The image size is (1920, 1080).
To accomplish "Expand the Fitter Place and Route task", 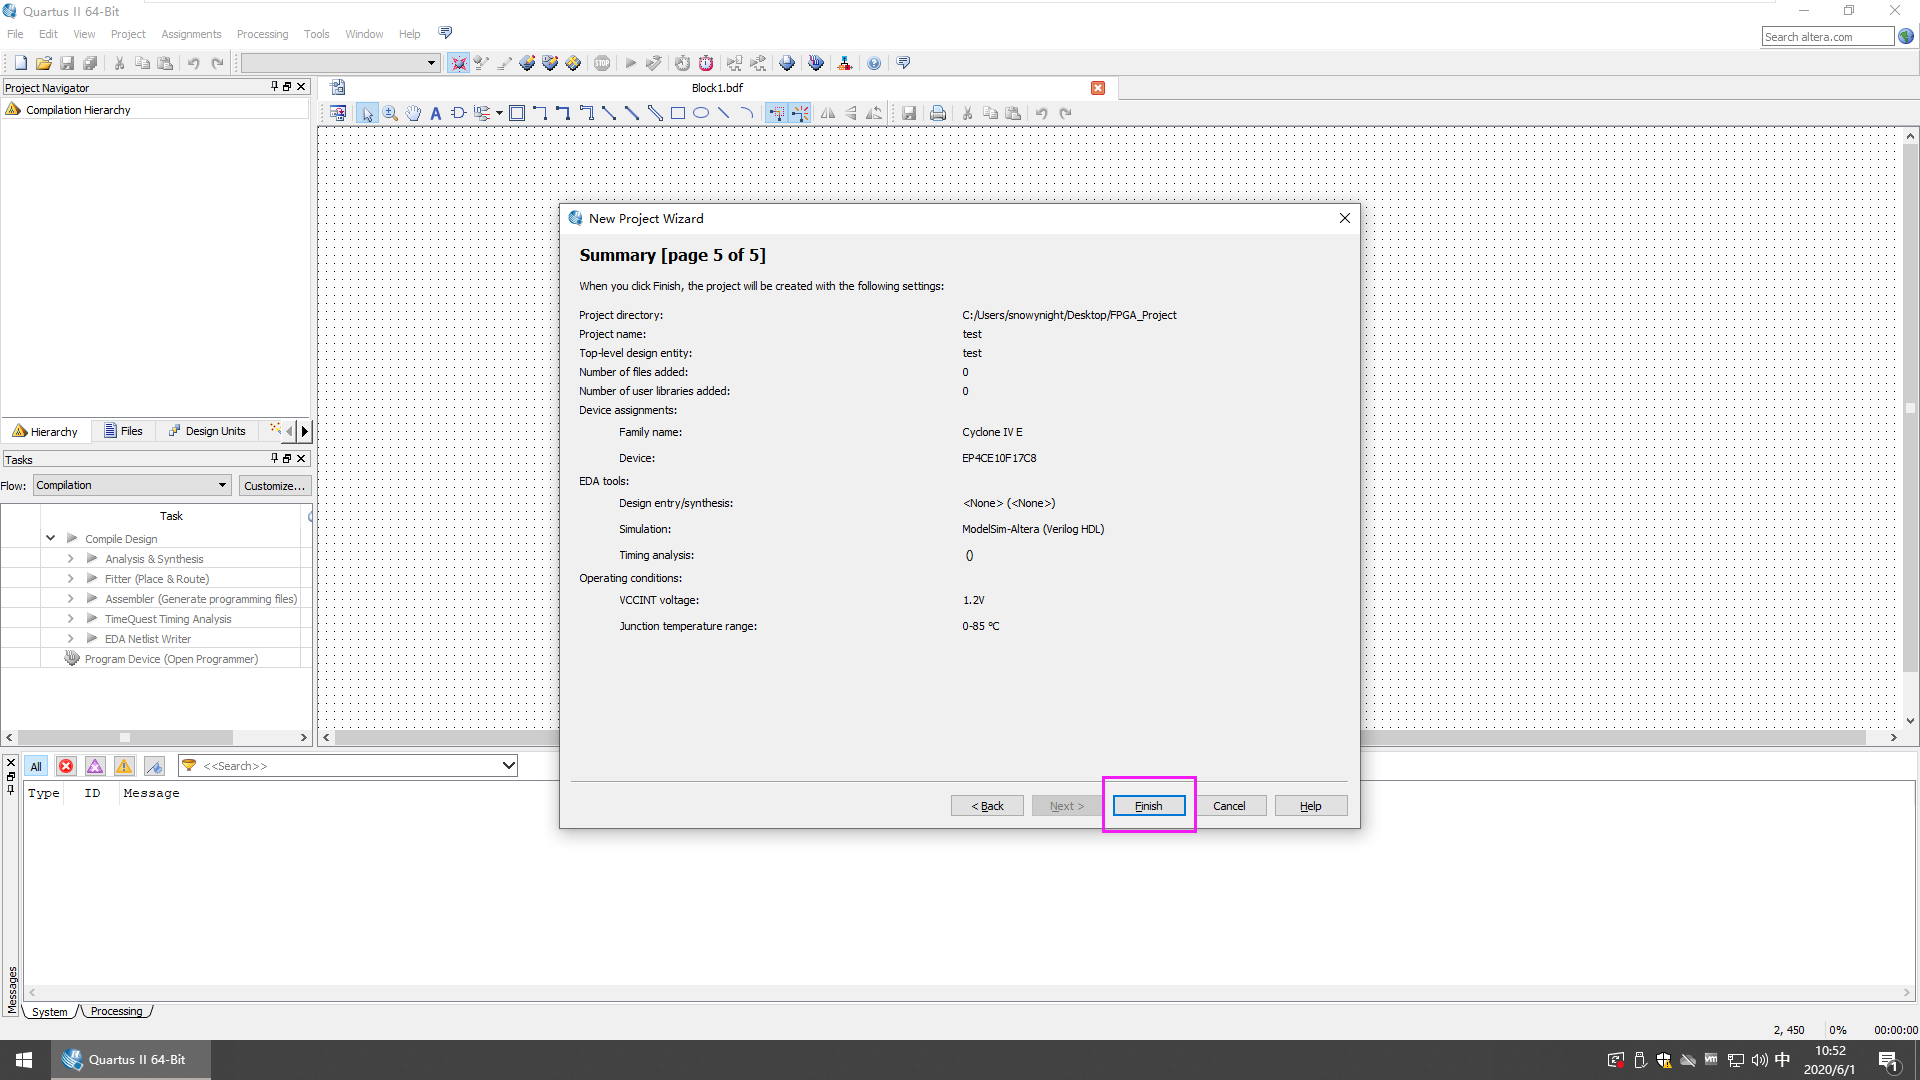I will [x=70, y=578].
